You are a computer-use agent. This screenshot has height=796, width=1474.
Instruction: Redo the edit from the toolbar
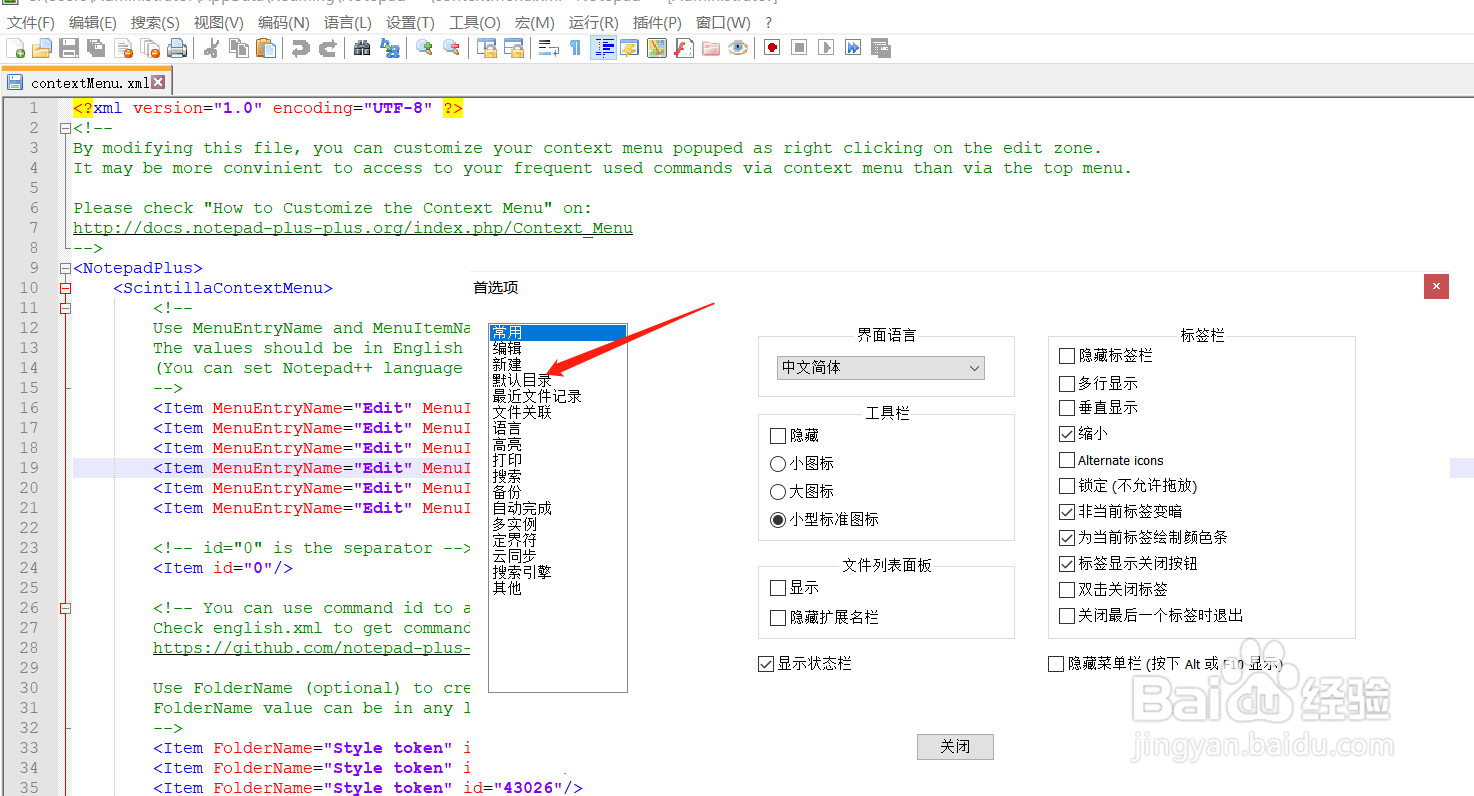coord(327,47)
